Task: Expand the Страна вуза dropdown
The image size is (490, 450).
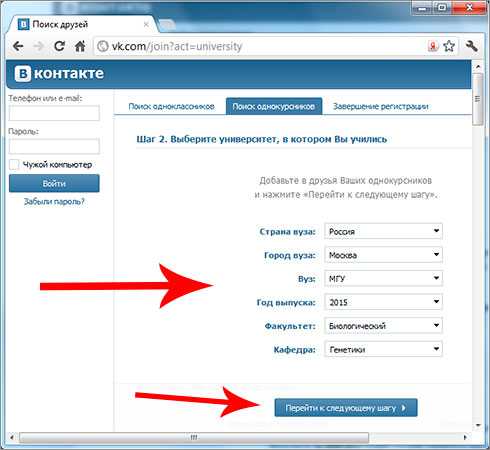Action: tap(383, 231)
